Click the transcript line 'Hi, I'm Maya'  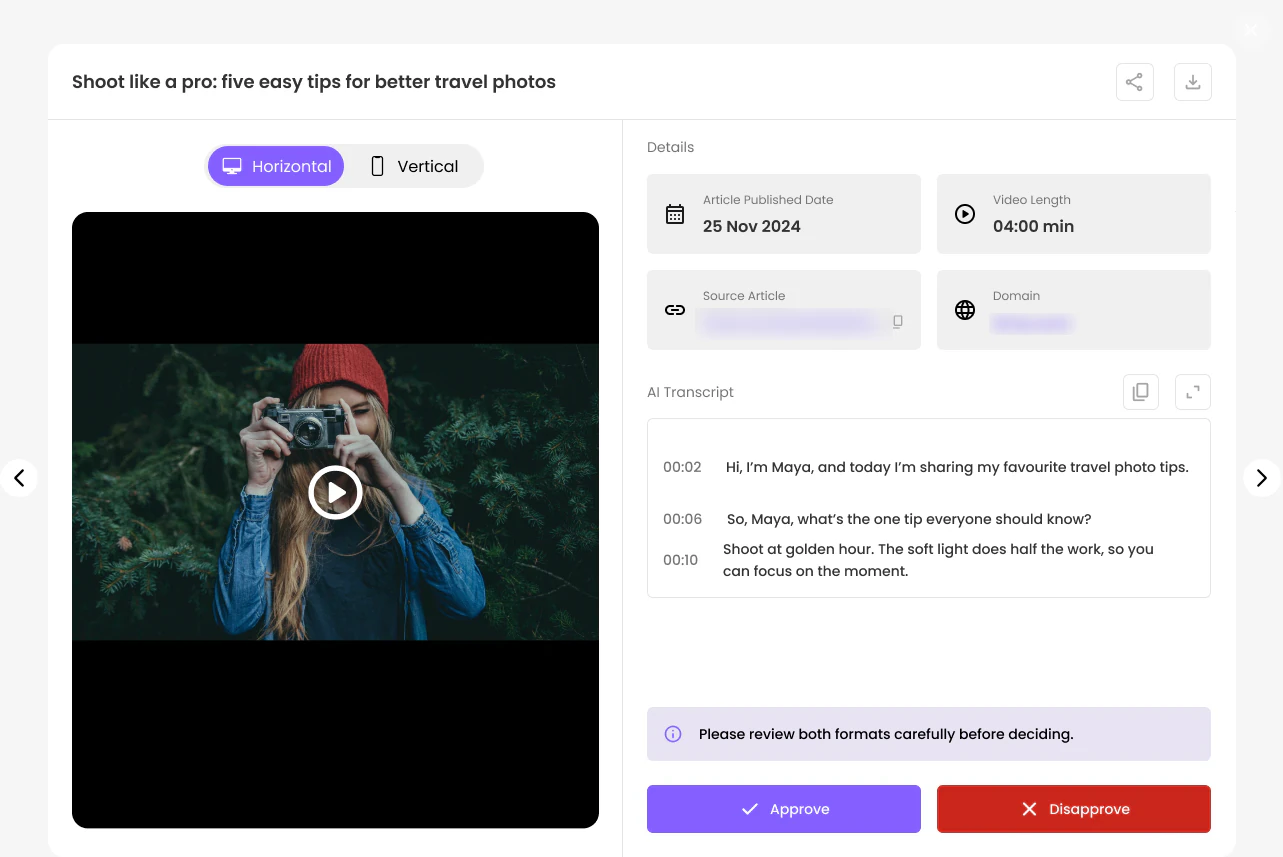(957, 467)
